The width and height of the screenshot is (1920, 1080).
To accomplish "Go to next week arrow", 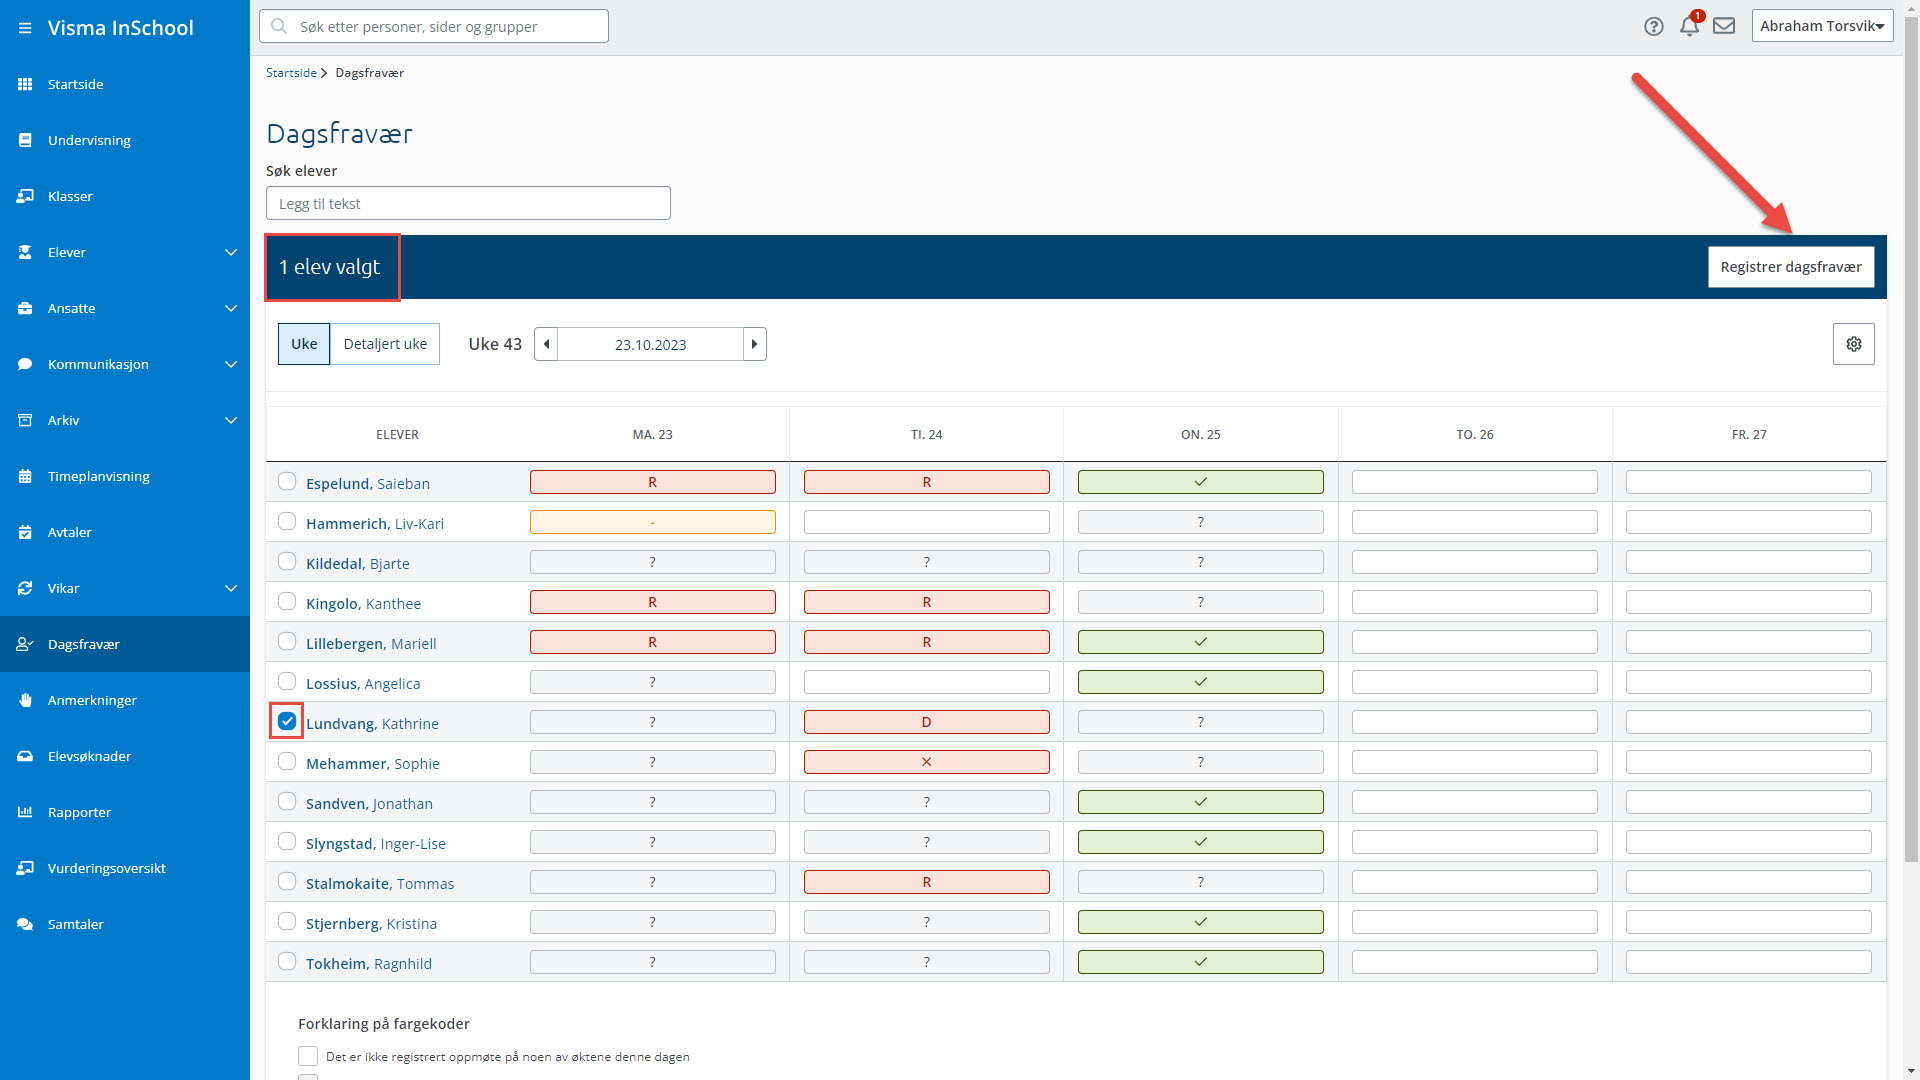I will [755, 344].
